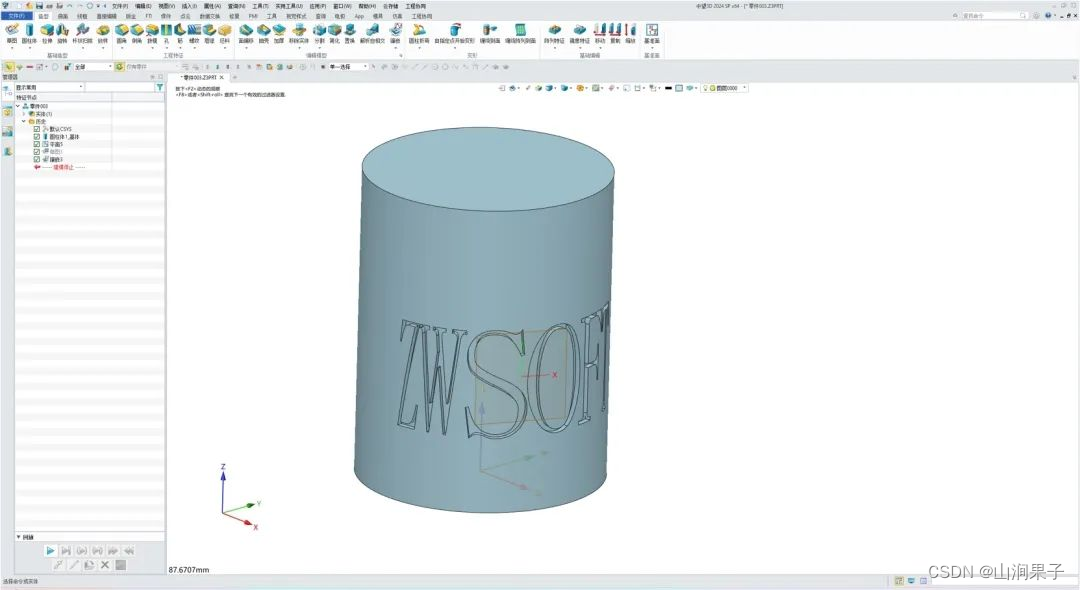Close the 零件003.Z3PRT document tab
Viewport: 1080px width, 590px height.
tap(222, 78)
